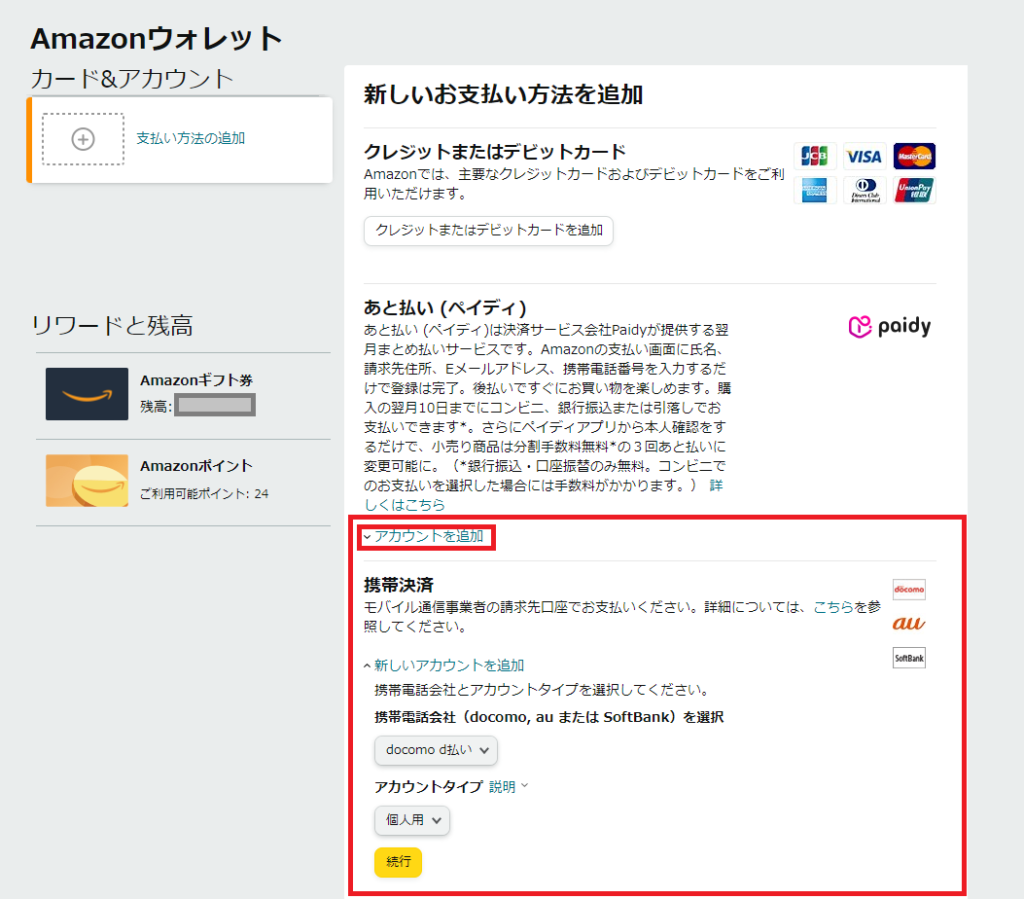Open the Amazonギフト券 card thumbnail
1024x899 pixels.
click(x=87, y=394)
